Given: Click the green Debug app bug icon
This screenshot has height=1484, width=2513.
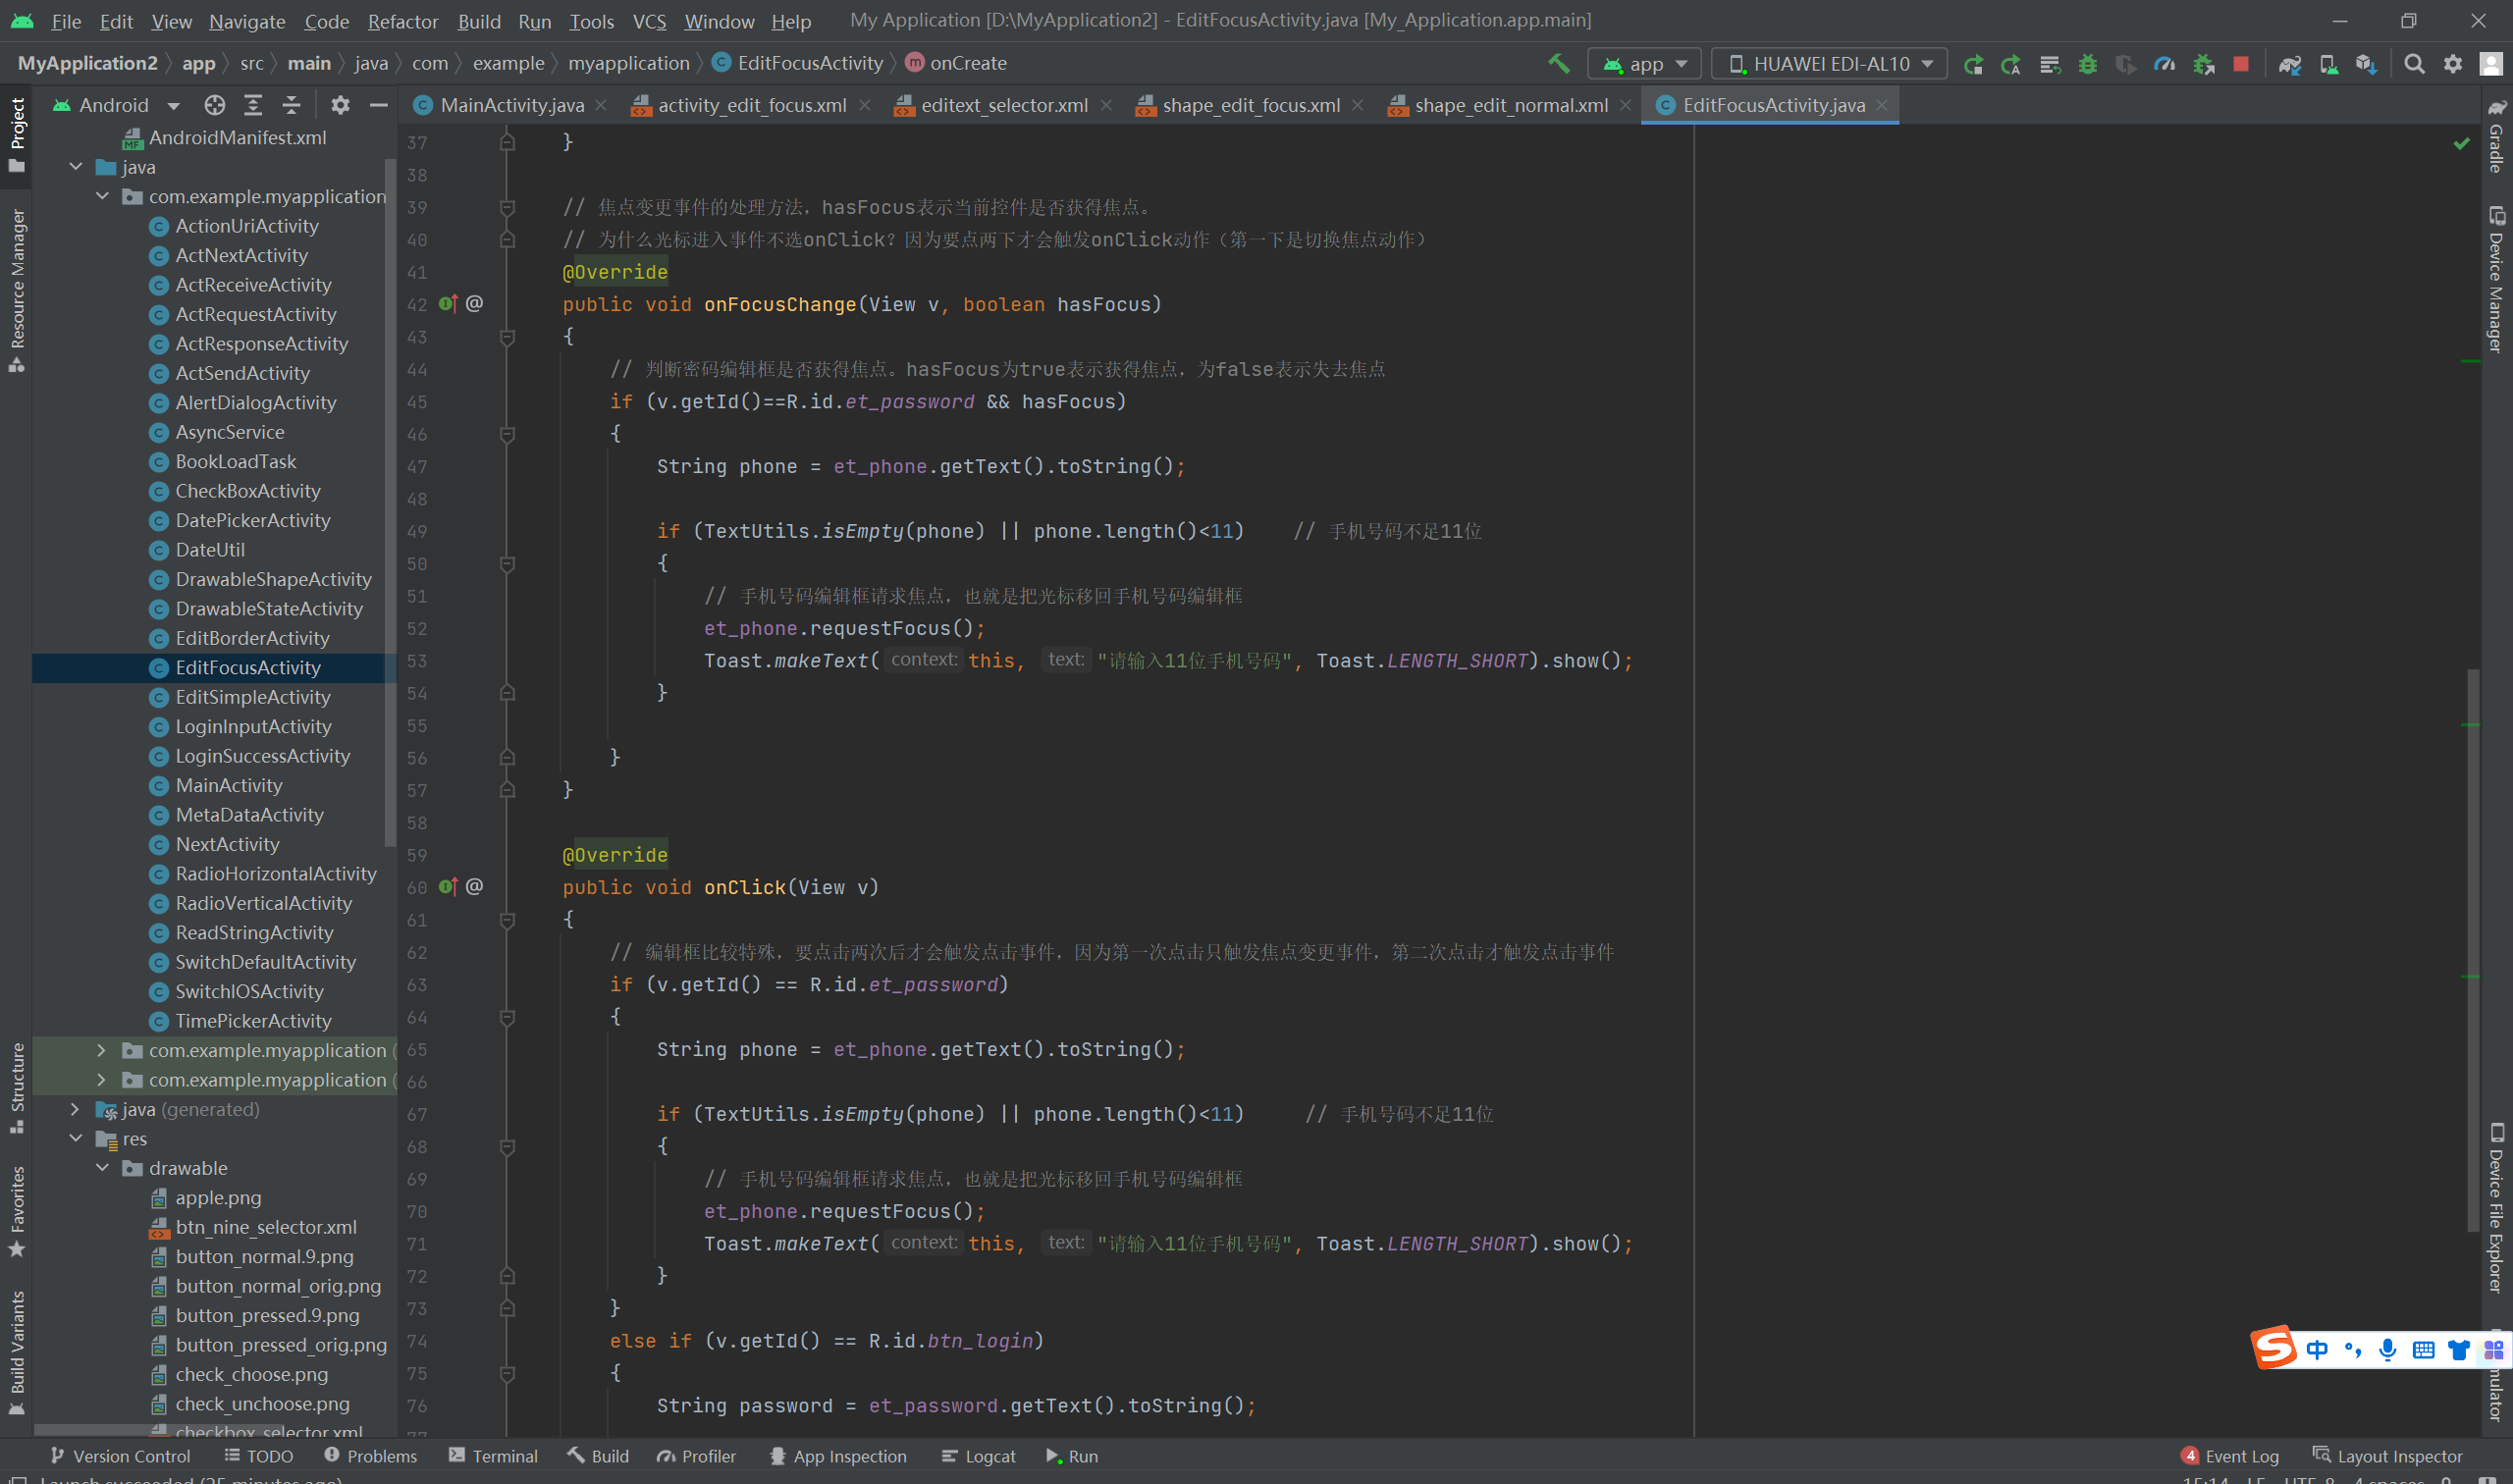Looking at the screenshot, I should click(x=2088, y=64).
